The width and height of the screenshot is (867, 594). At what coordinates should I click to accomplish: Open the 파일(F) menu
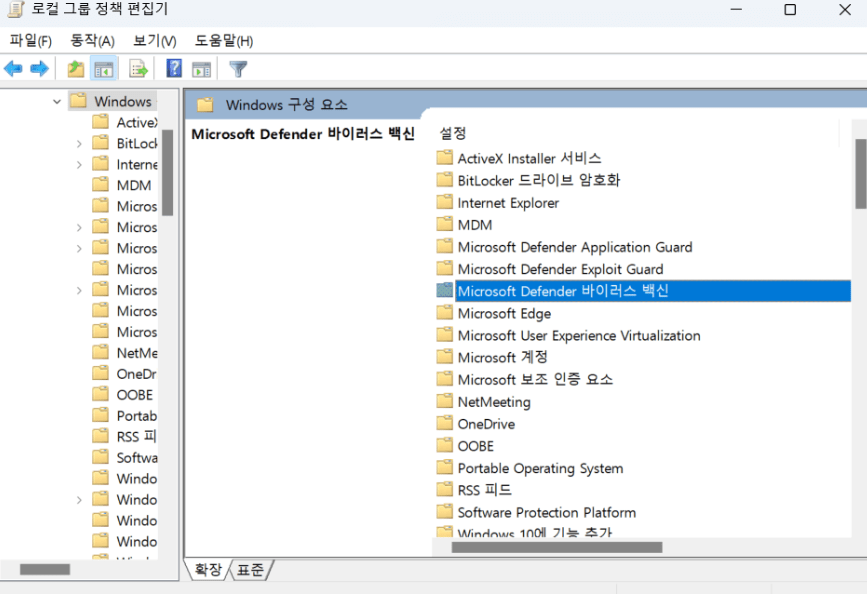click(x=31, y=40)
